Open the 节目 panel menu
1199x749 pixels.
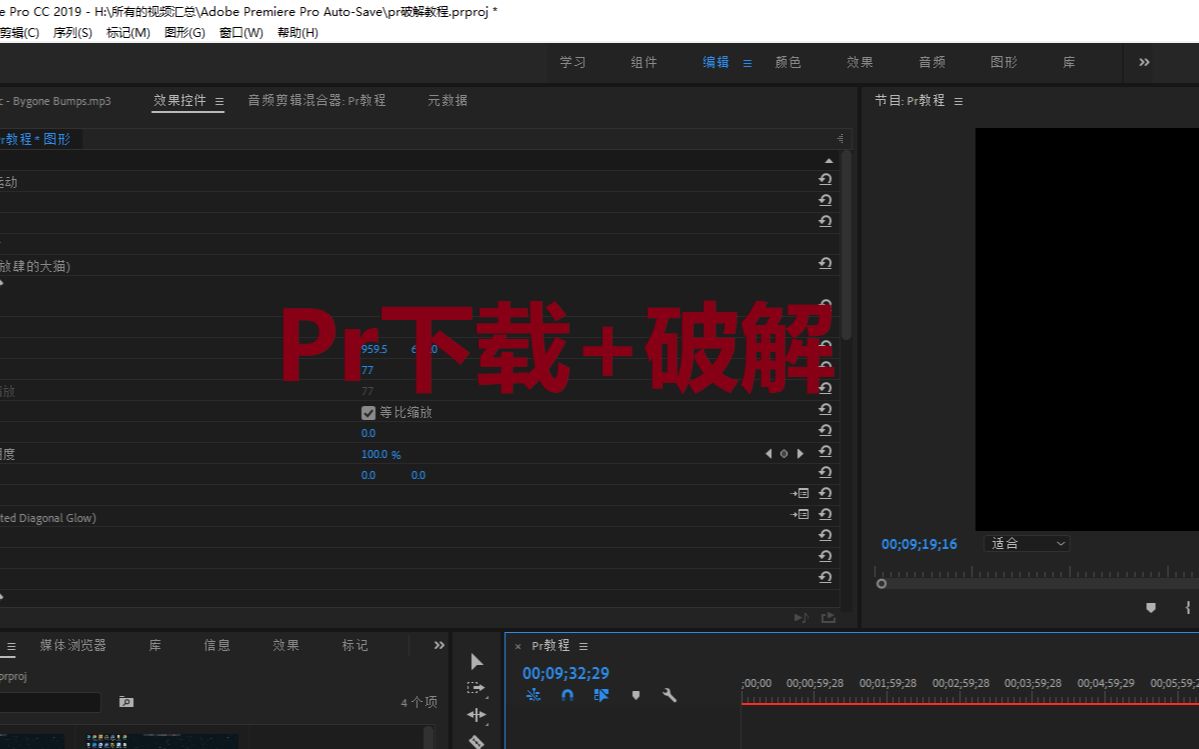click(957, 100)
